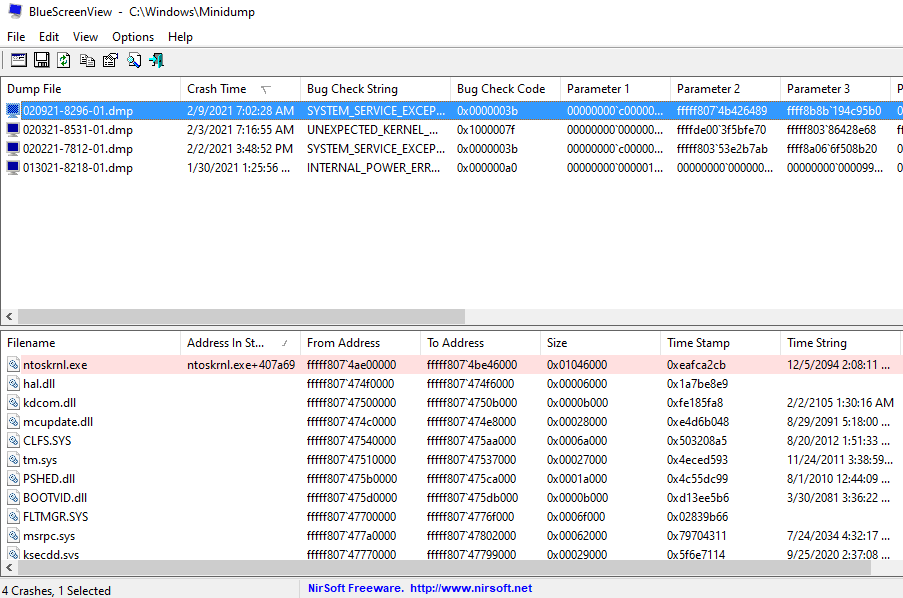Open the http://www.nirsoft.net link
The width and height of the screenshot is (903, 598).
click(471, 588)
